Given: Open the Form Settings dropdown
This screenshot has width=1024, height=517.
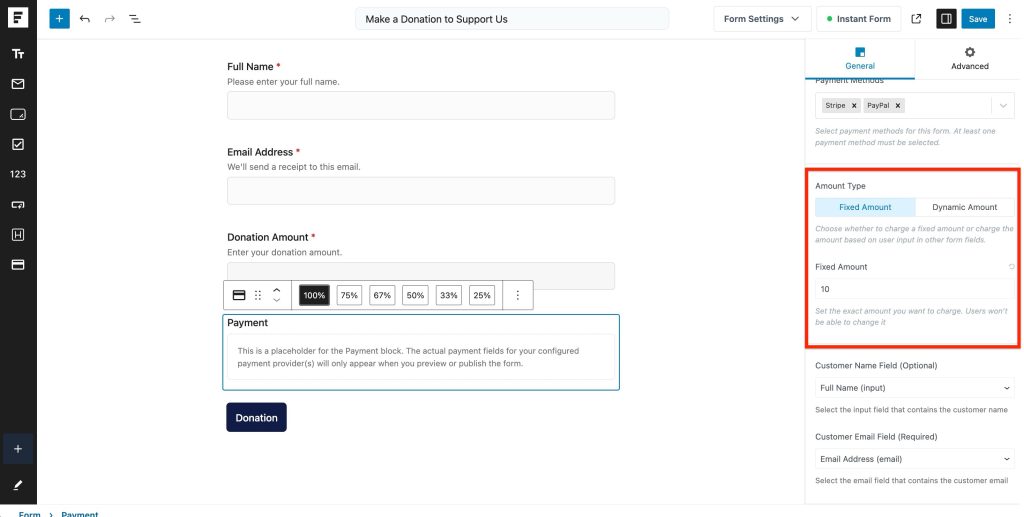Looking at the screenshot, I should (x=761, y=19).
